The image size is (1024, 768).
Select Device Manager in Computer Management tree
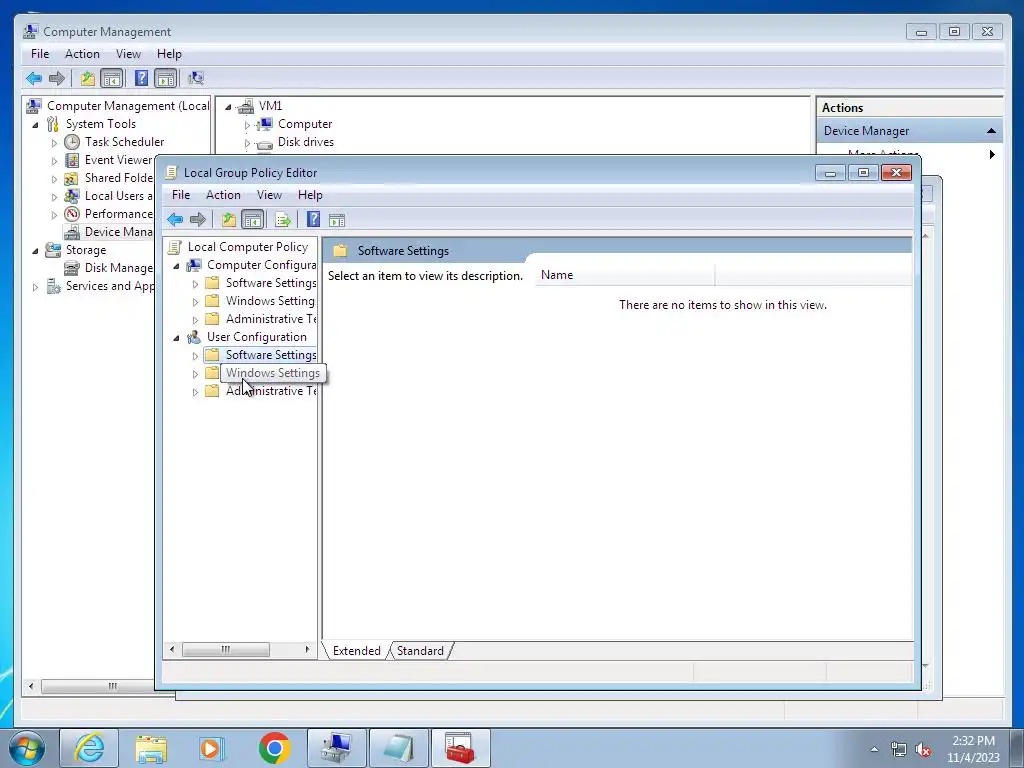[x=118, y=232]
